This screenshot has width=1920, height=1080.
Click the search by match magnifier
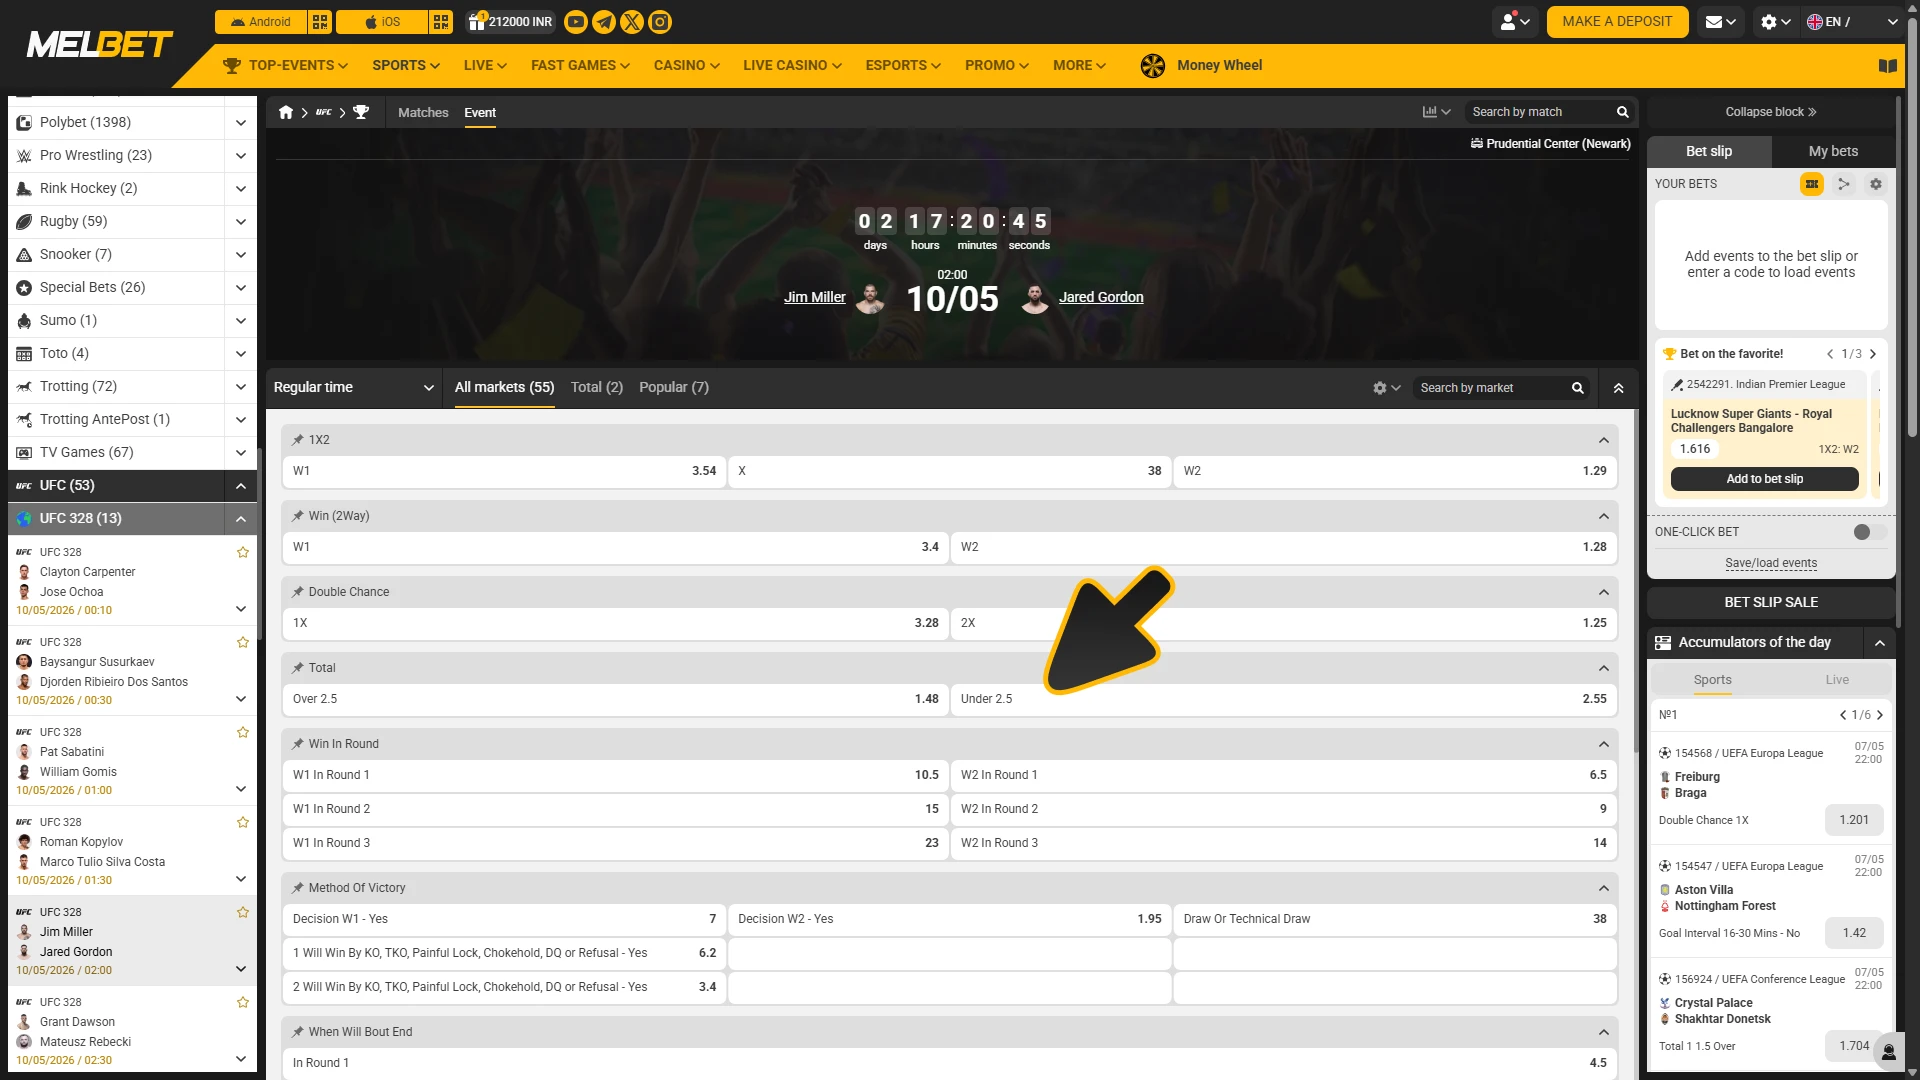point(1623,112)
